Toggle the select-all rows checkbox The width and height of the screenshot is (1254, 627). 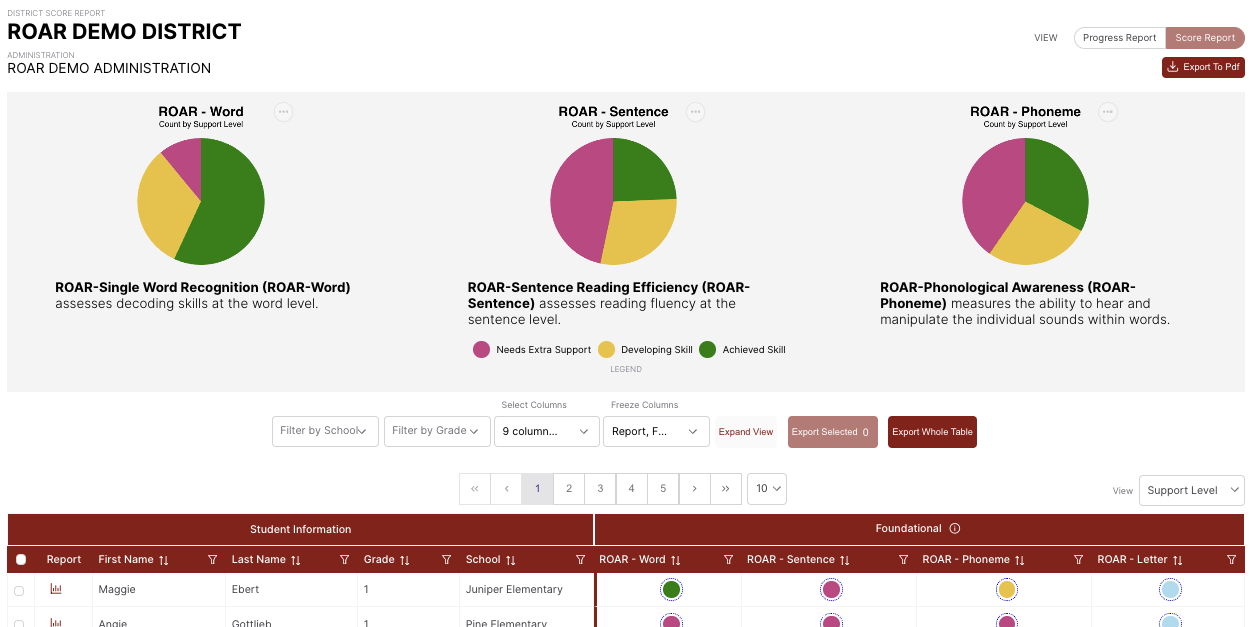[21, 560]
